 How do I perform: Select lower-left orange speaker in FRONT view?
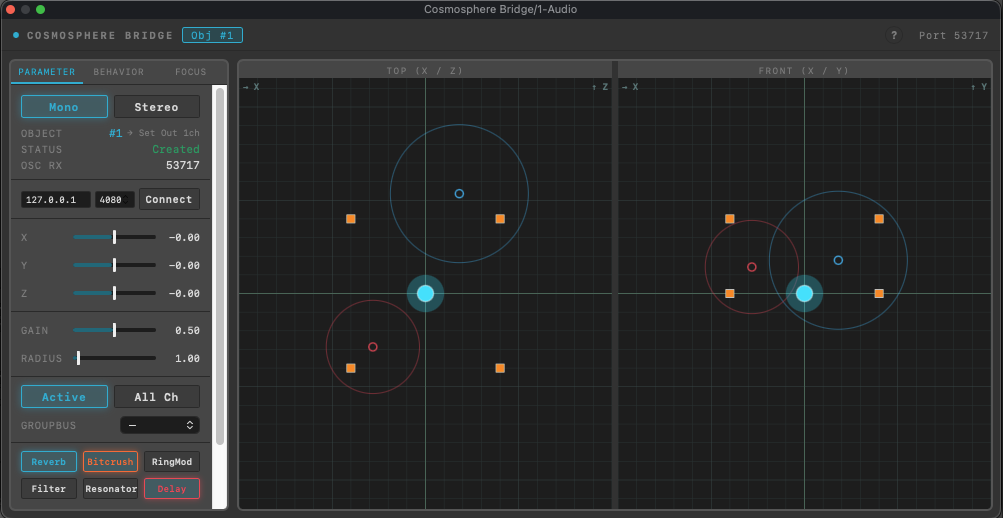point(729,294)
